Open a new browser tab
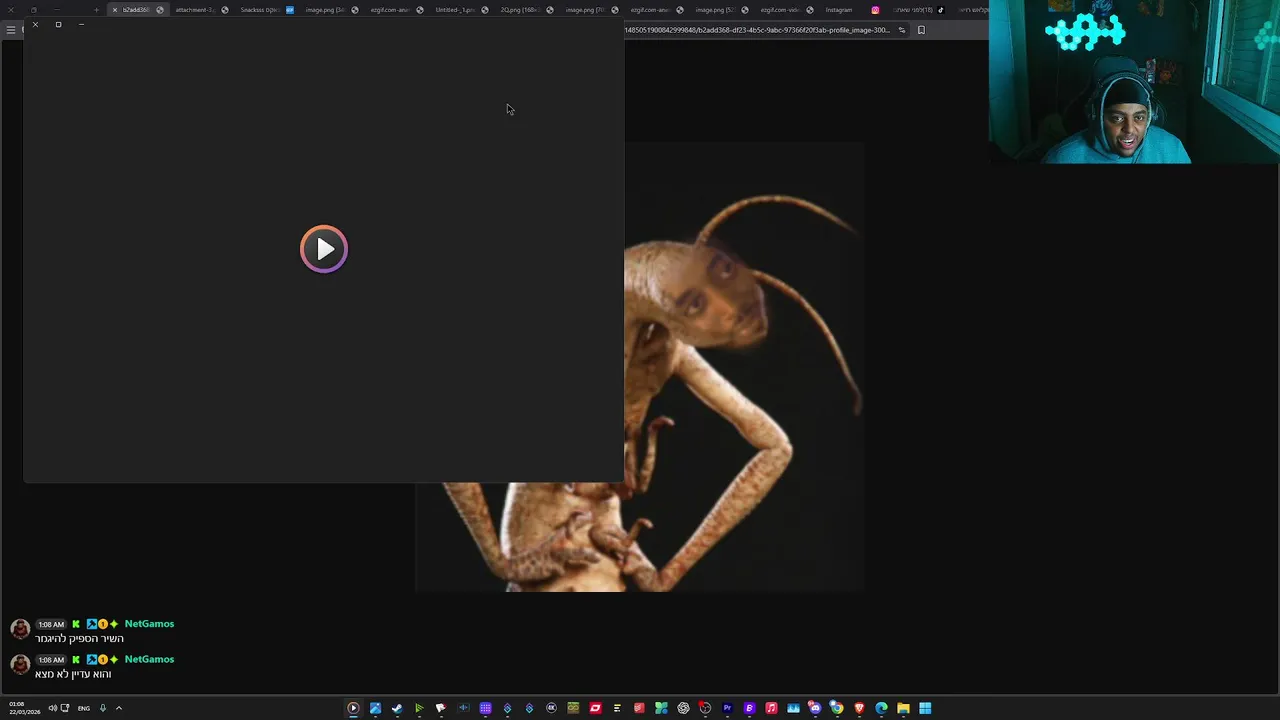Viewport: 1280px width, 720px height. [96, 10]
